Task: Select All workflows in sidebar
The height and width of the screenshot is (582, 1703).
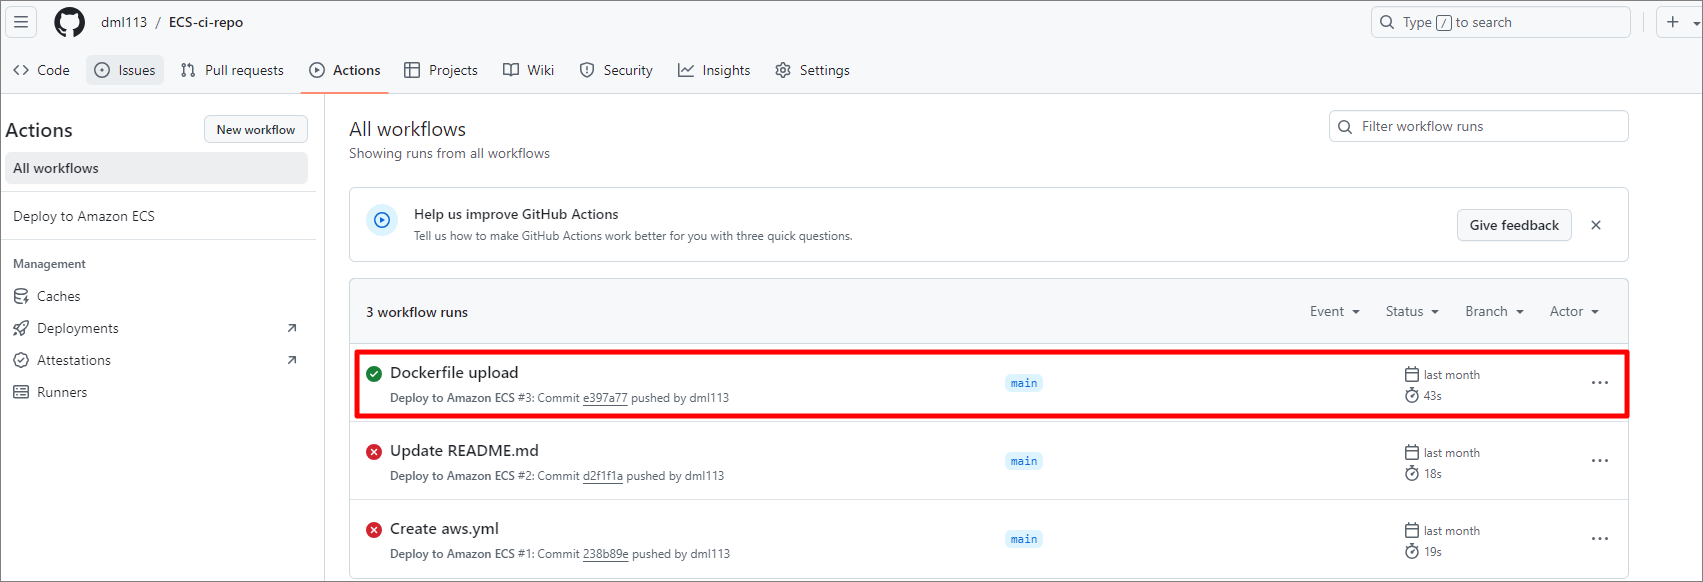Action: (156, 168)
